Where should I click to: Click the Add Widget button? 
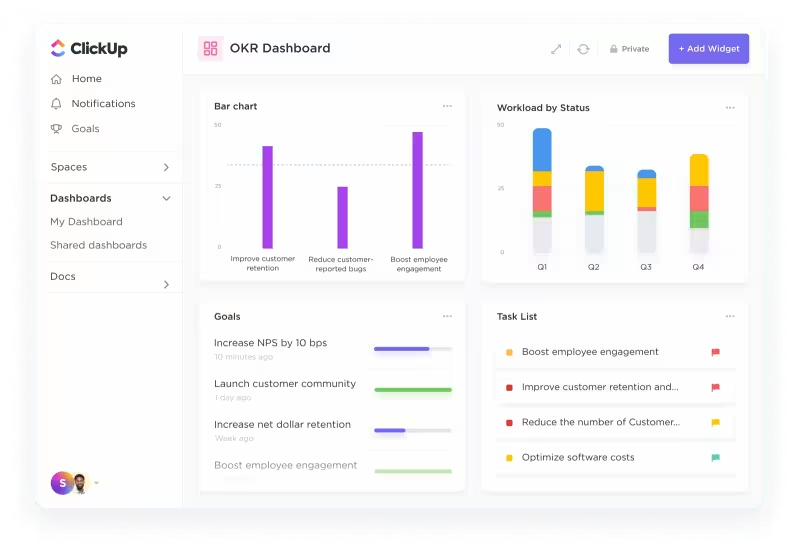pos(709,49)
